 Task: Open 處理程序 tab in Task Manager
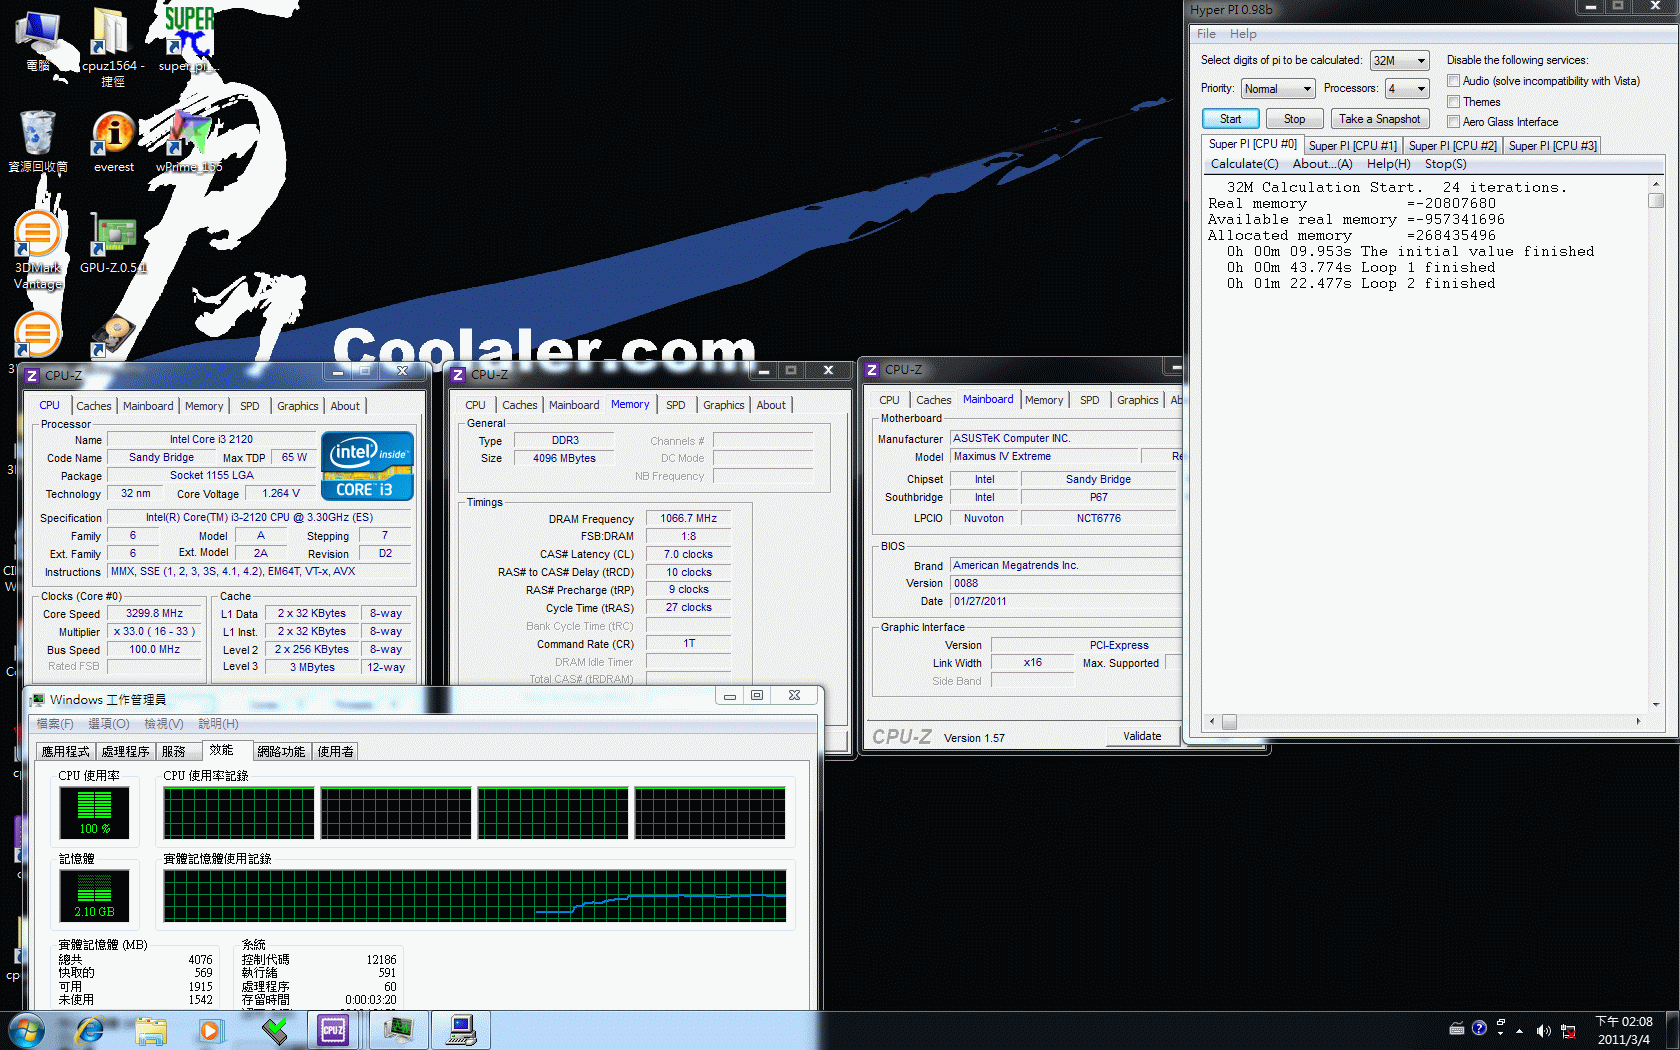(x=125, y=752)
